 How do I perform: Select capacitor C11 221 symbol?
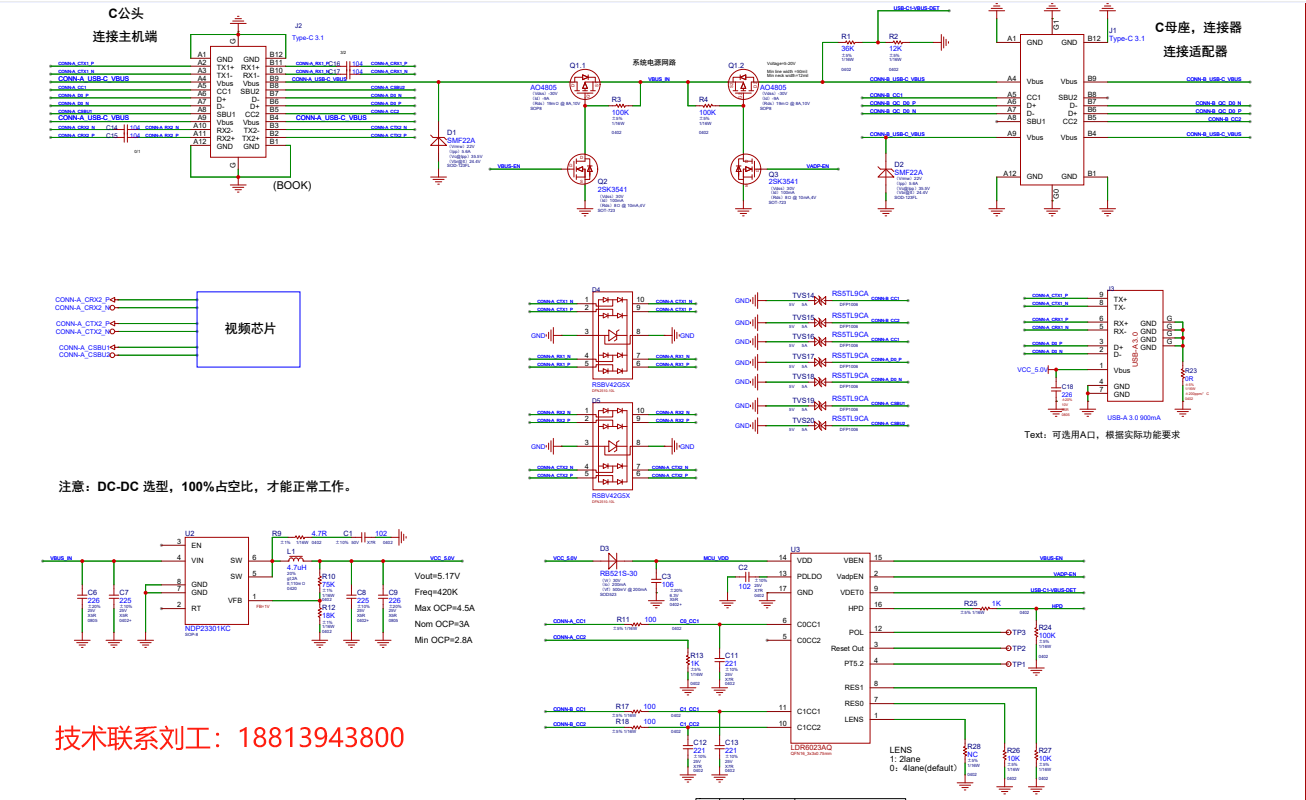720,660
